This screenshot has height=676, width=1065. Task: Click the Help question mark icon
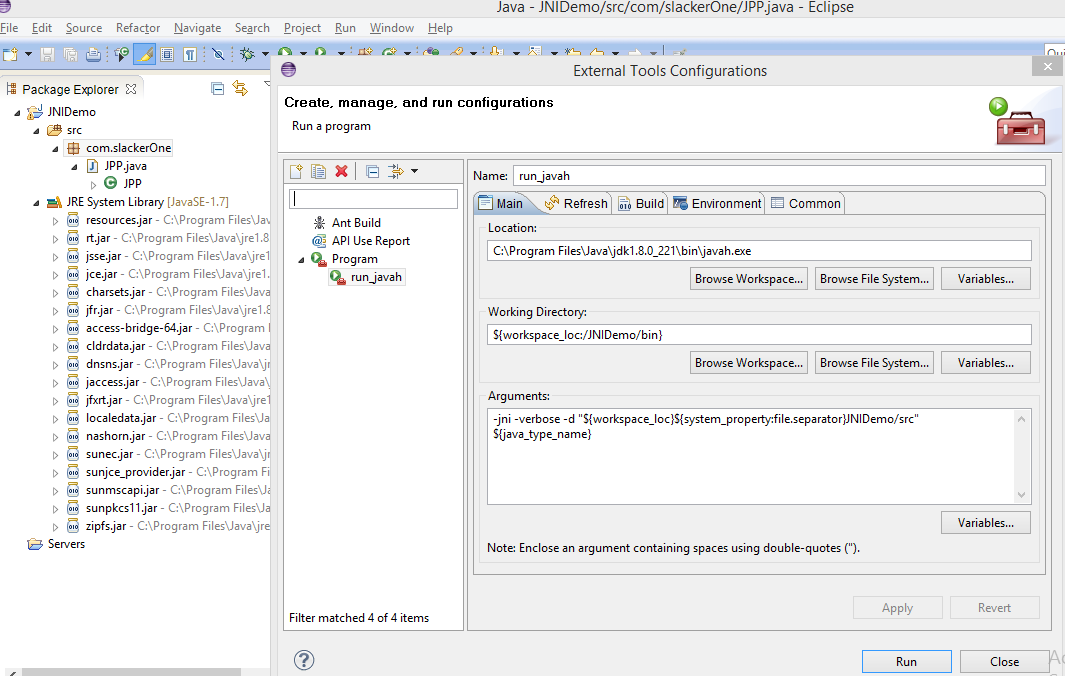click(x=304, y=660)
